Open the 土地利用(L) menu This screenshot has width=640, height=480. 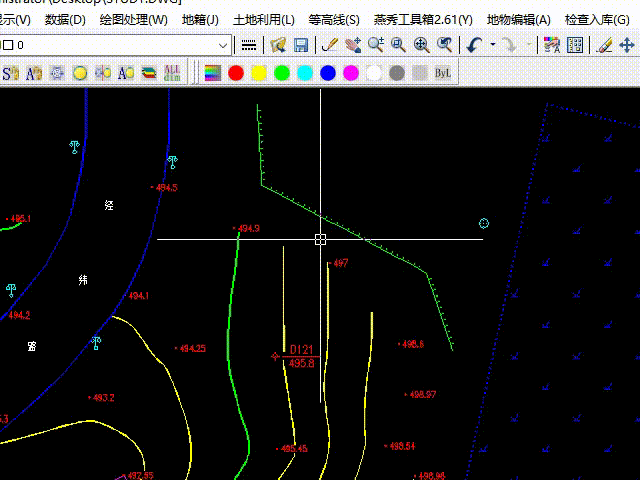coord(263,19)
